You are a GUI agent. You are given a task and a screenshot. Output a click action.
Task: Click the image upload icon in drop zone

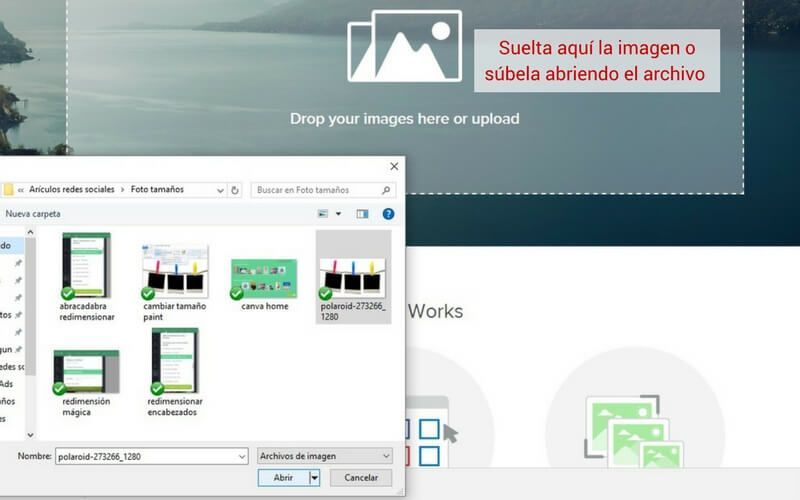(404, 46)
